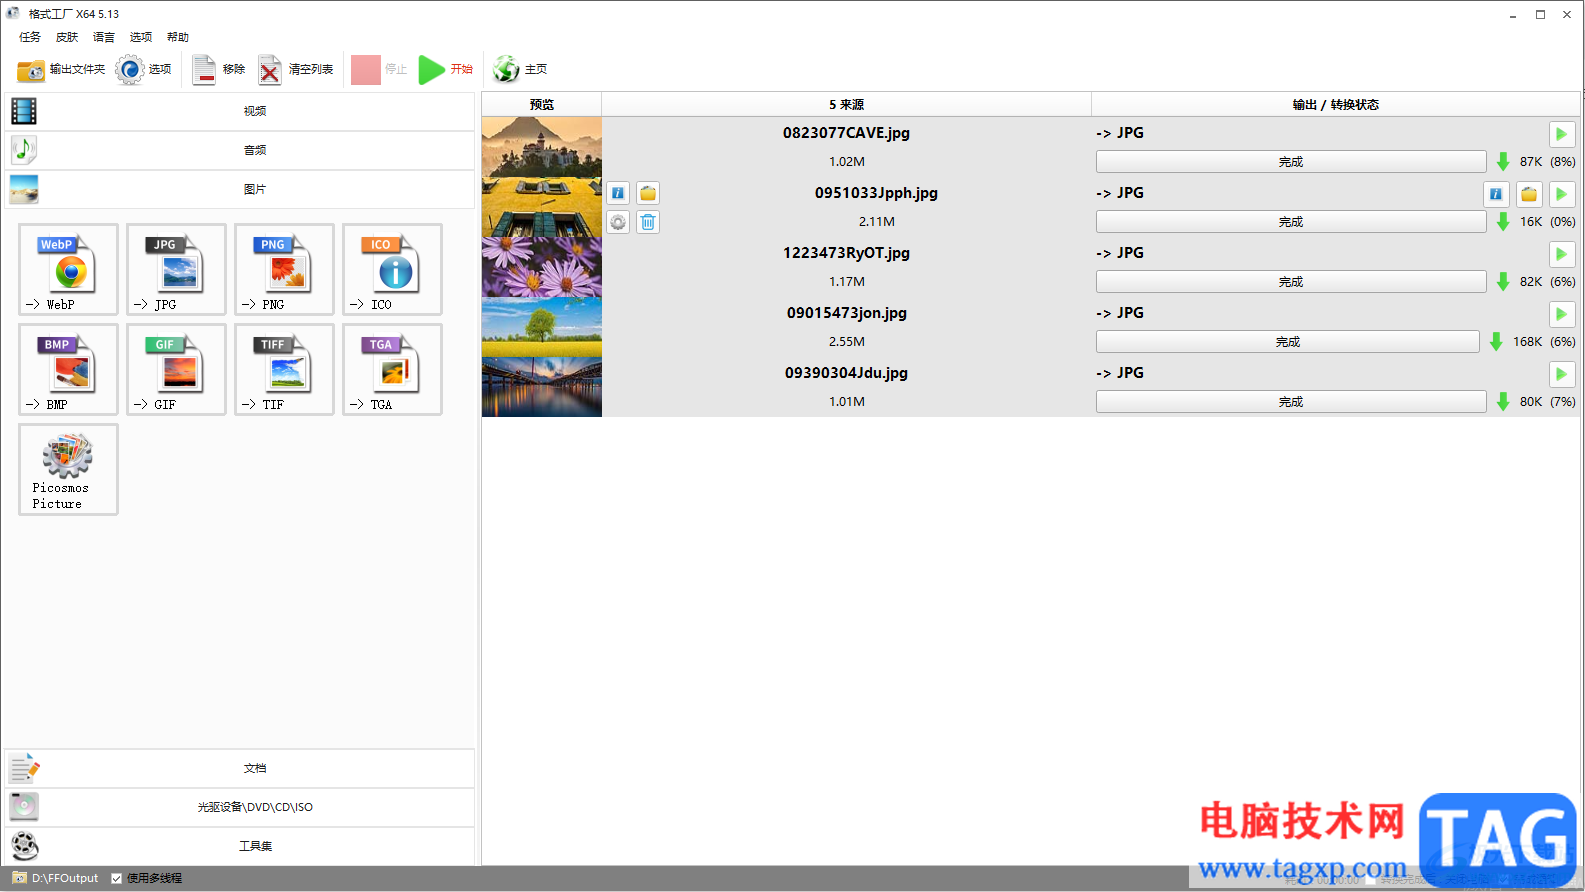Expand the 光驱设备\DVD\CD\ISO section
This screenshot has width=1585, height=892.
click(240, 807)
